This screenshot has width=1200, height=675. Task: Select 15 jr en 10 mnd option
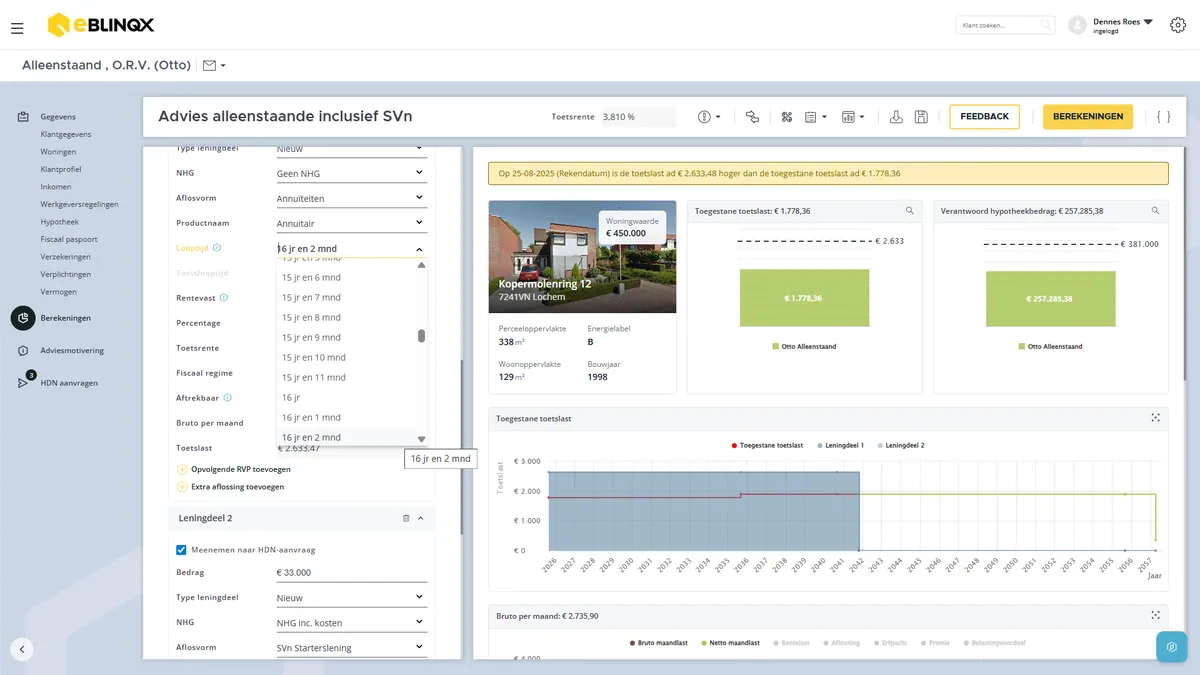point(346,357)
